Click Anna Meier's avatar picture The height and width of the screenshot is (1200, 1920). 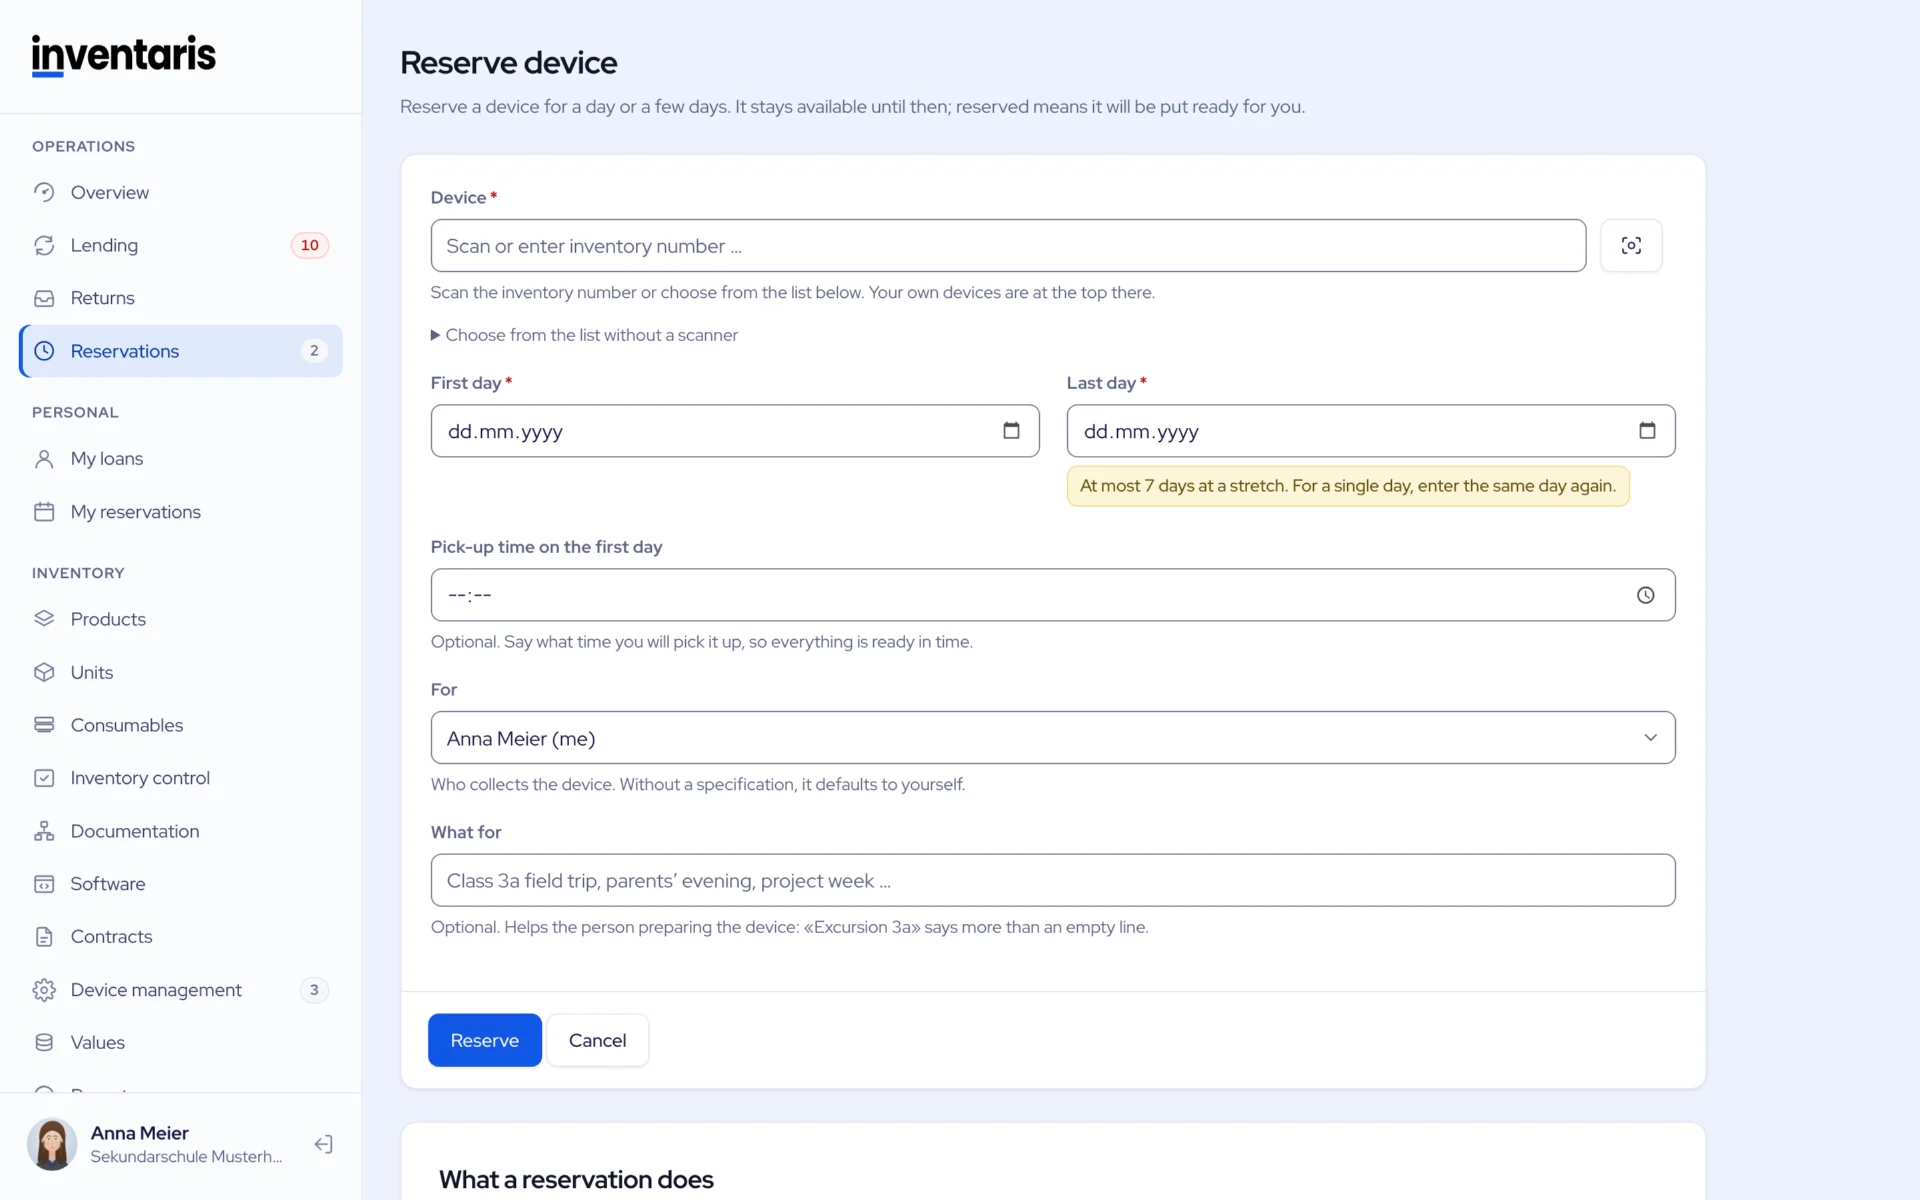[52, 1144]
